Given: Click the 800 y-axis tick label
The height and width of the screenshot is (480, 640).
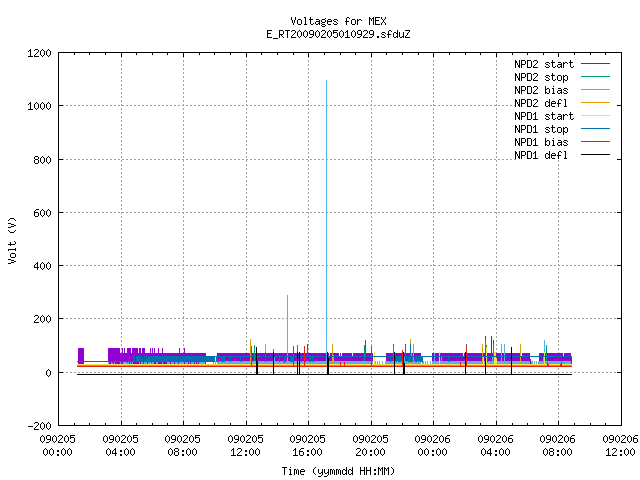Looking at the screenshot, I should (x=42, y=160).
